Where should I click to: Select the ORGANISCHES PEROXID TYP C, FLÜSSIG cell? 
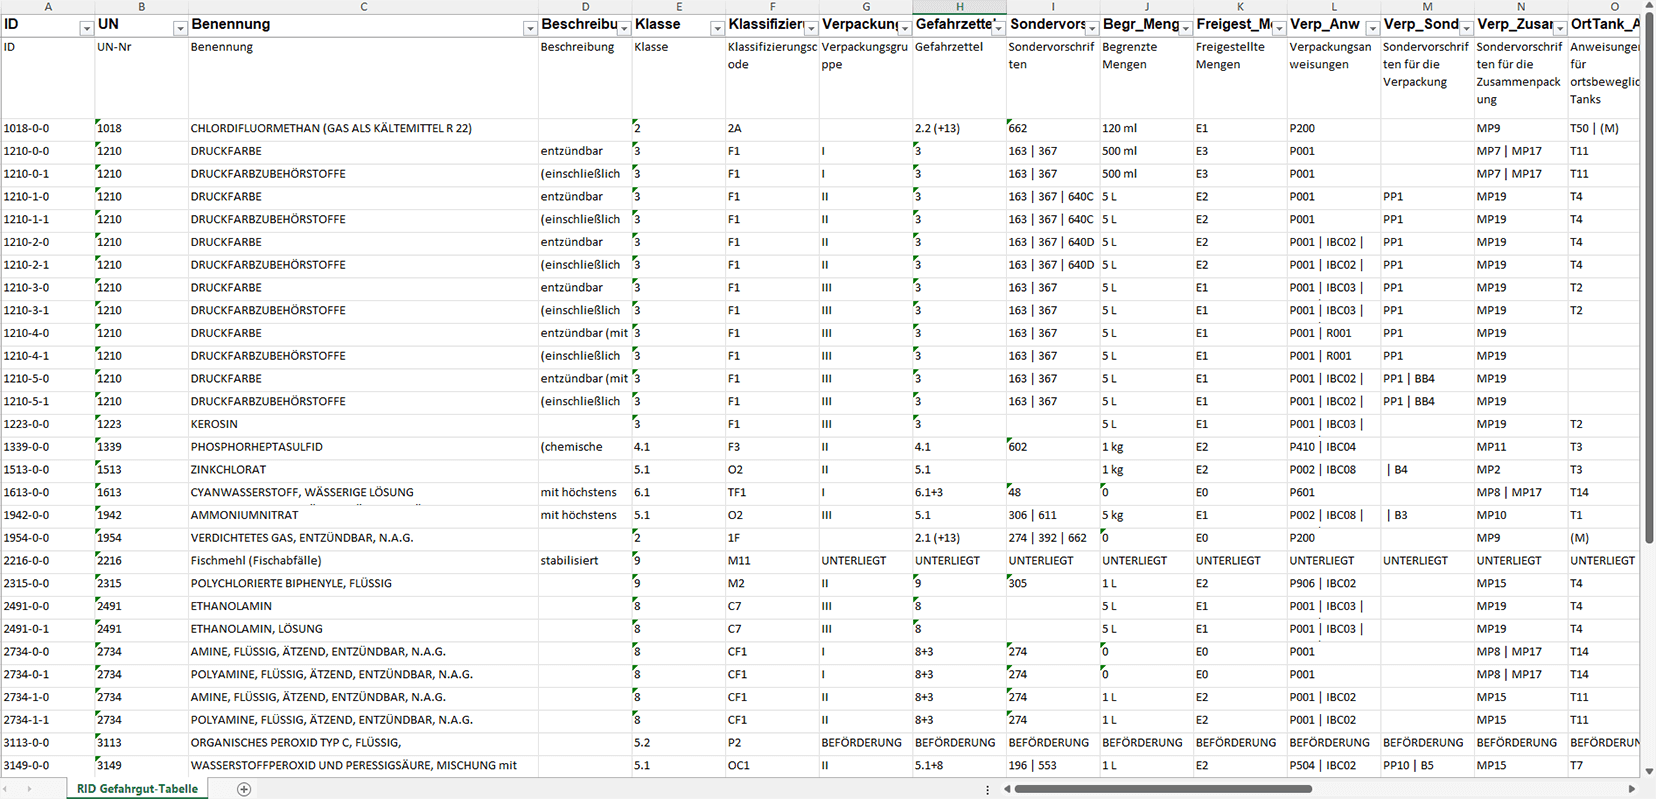(363, 743)
